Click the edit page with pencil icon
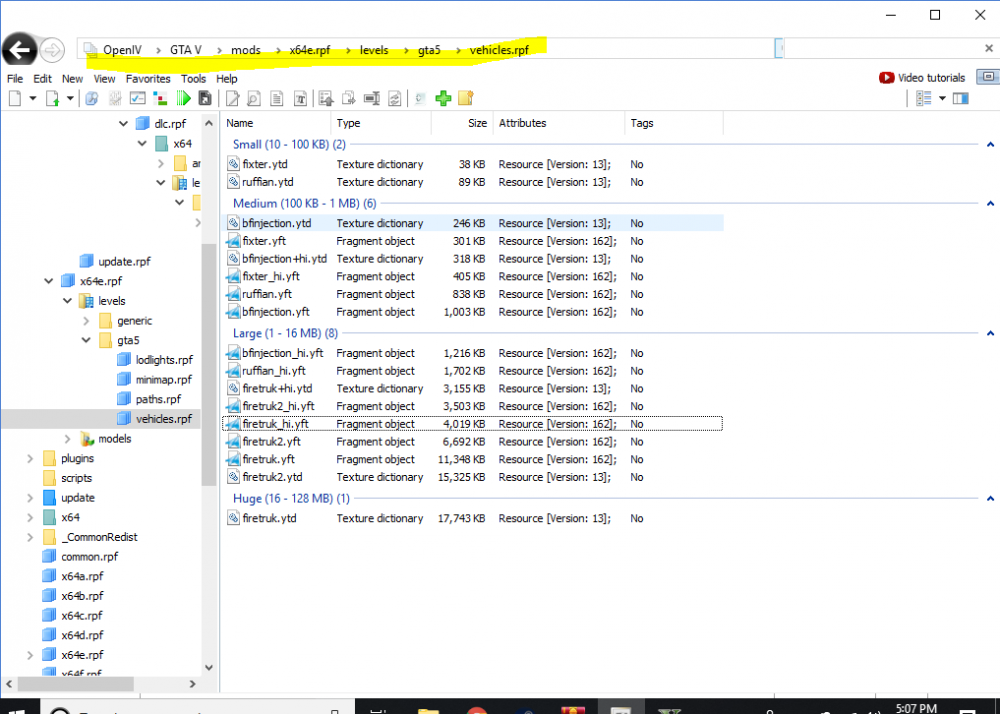1000x714 pixels. [232, 98]
